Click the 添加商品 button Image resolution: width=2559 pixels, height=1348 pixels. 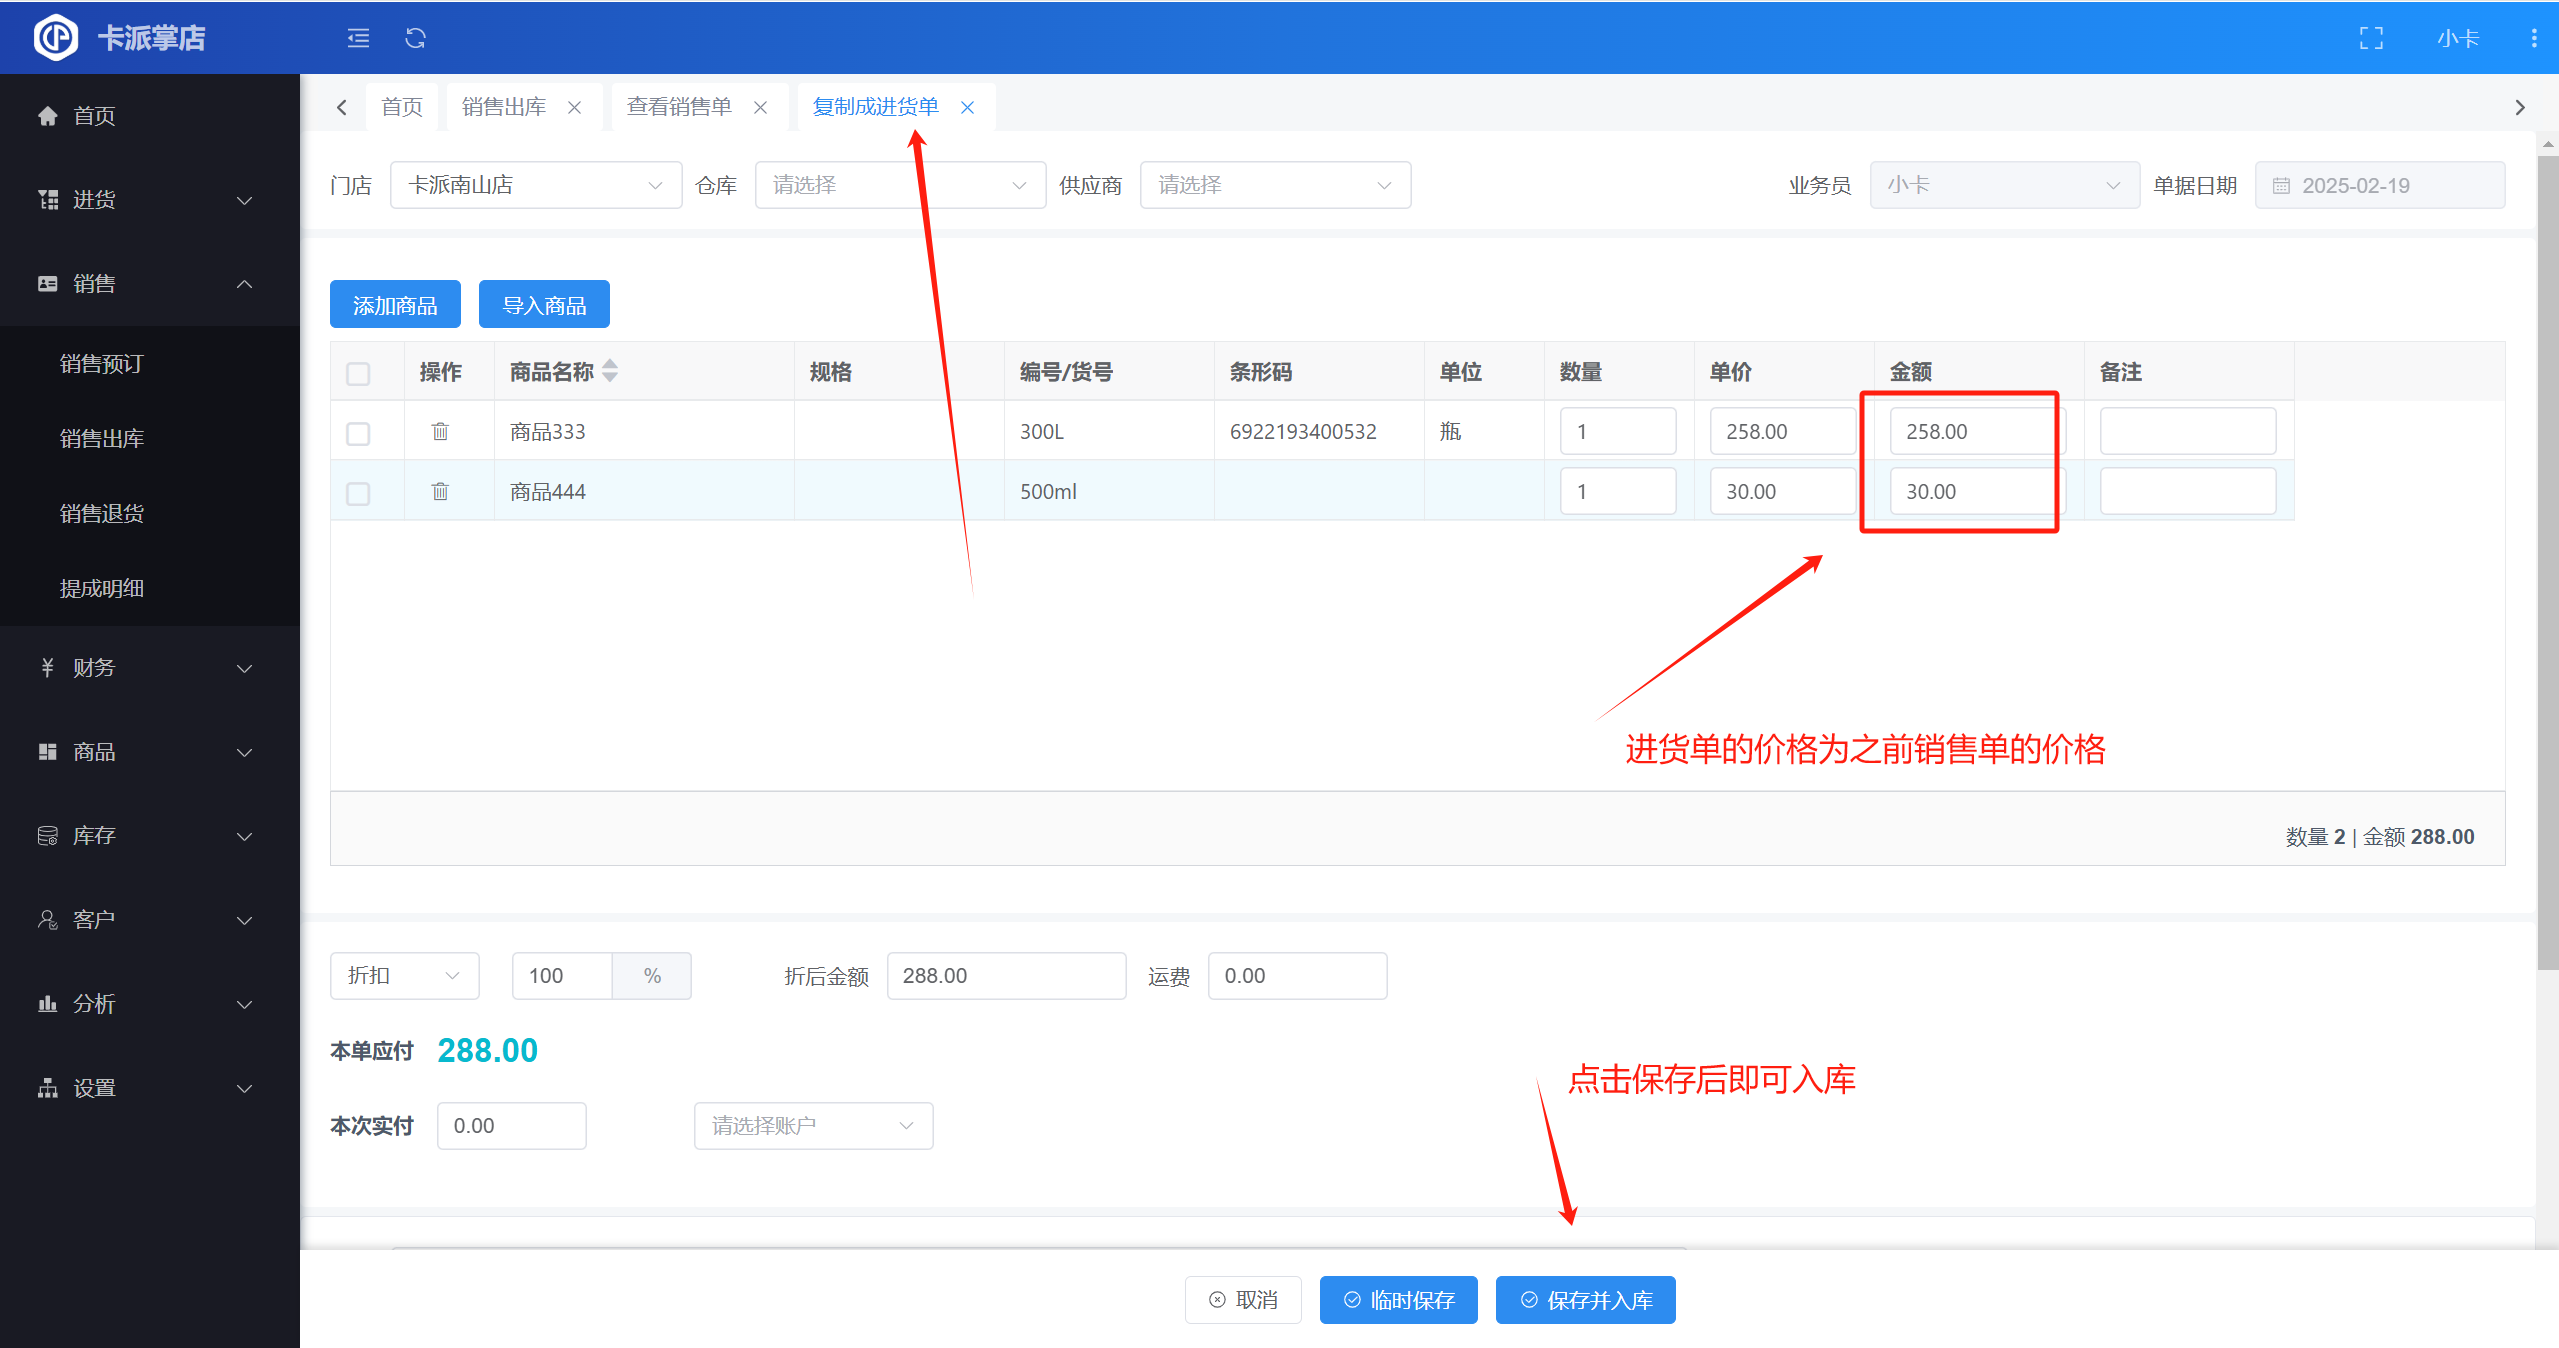(x=395, y=305)
